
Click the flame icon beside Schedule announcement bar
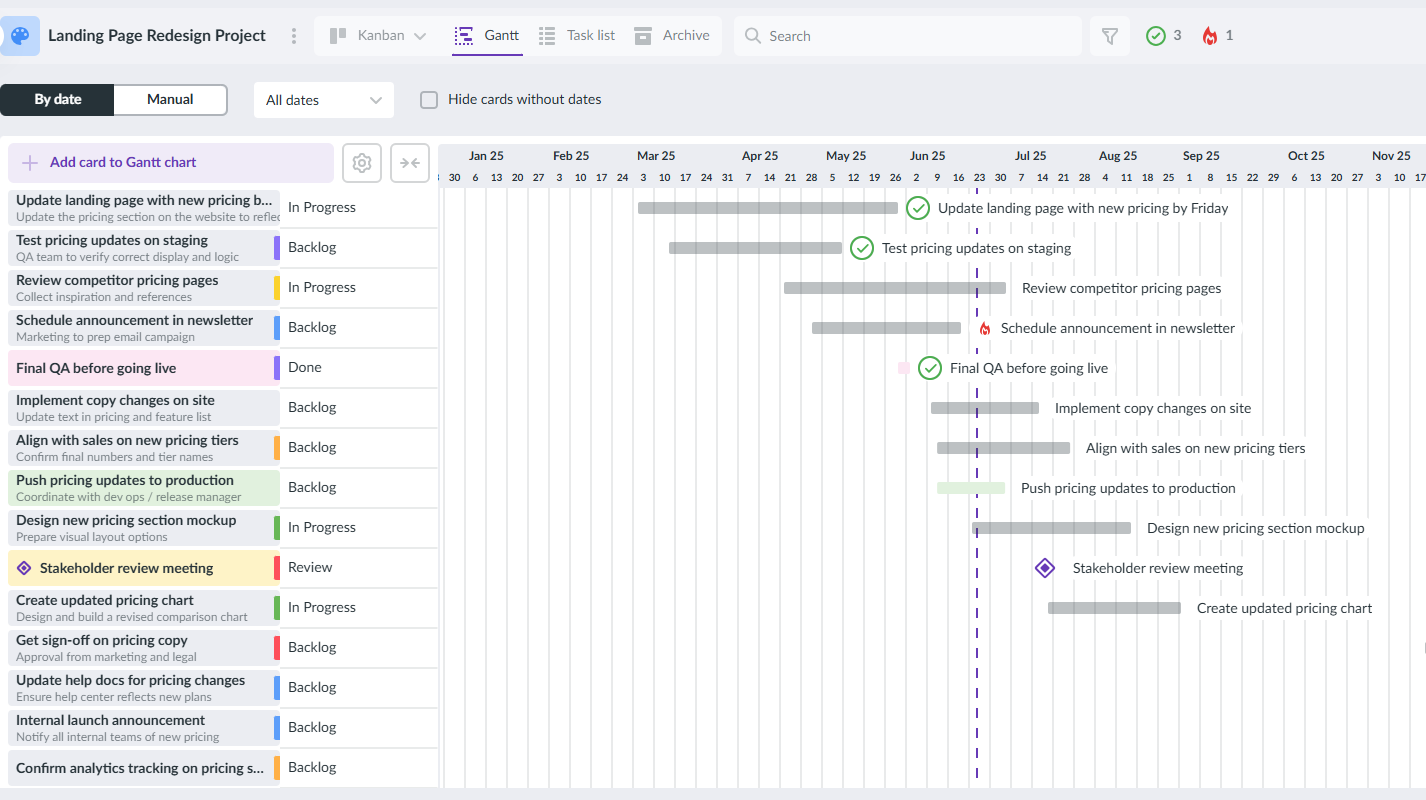(x=985, y=328)
